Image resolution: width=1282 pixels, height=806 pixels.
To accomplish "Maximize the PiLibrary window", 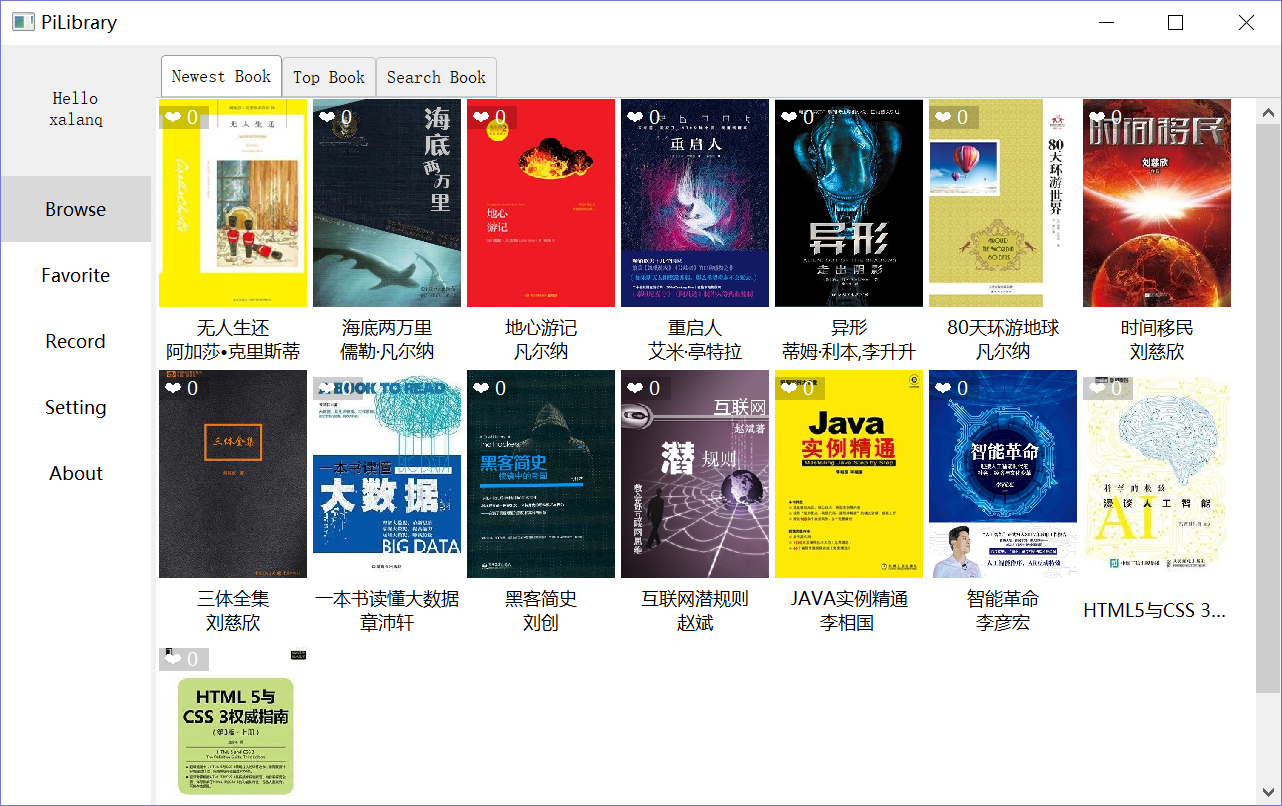I will tap(1176, 22).
